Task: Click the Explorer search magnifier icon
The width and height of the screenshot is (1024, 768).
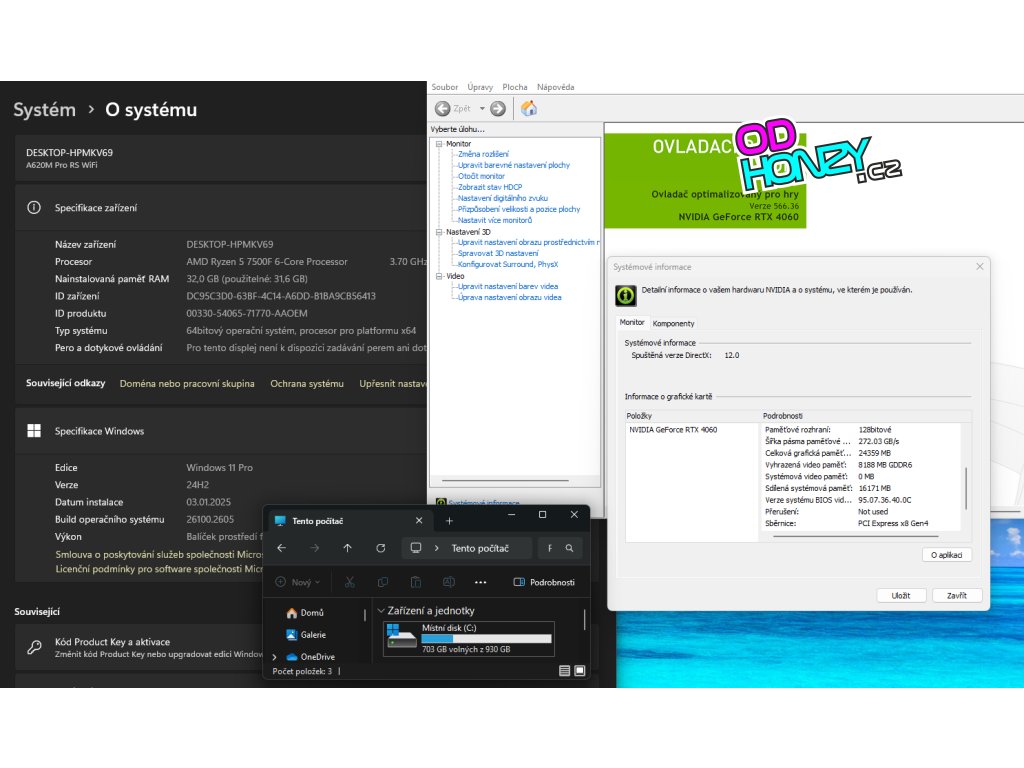Action: [569, 548]
